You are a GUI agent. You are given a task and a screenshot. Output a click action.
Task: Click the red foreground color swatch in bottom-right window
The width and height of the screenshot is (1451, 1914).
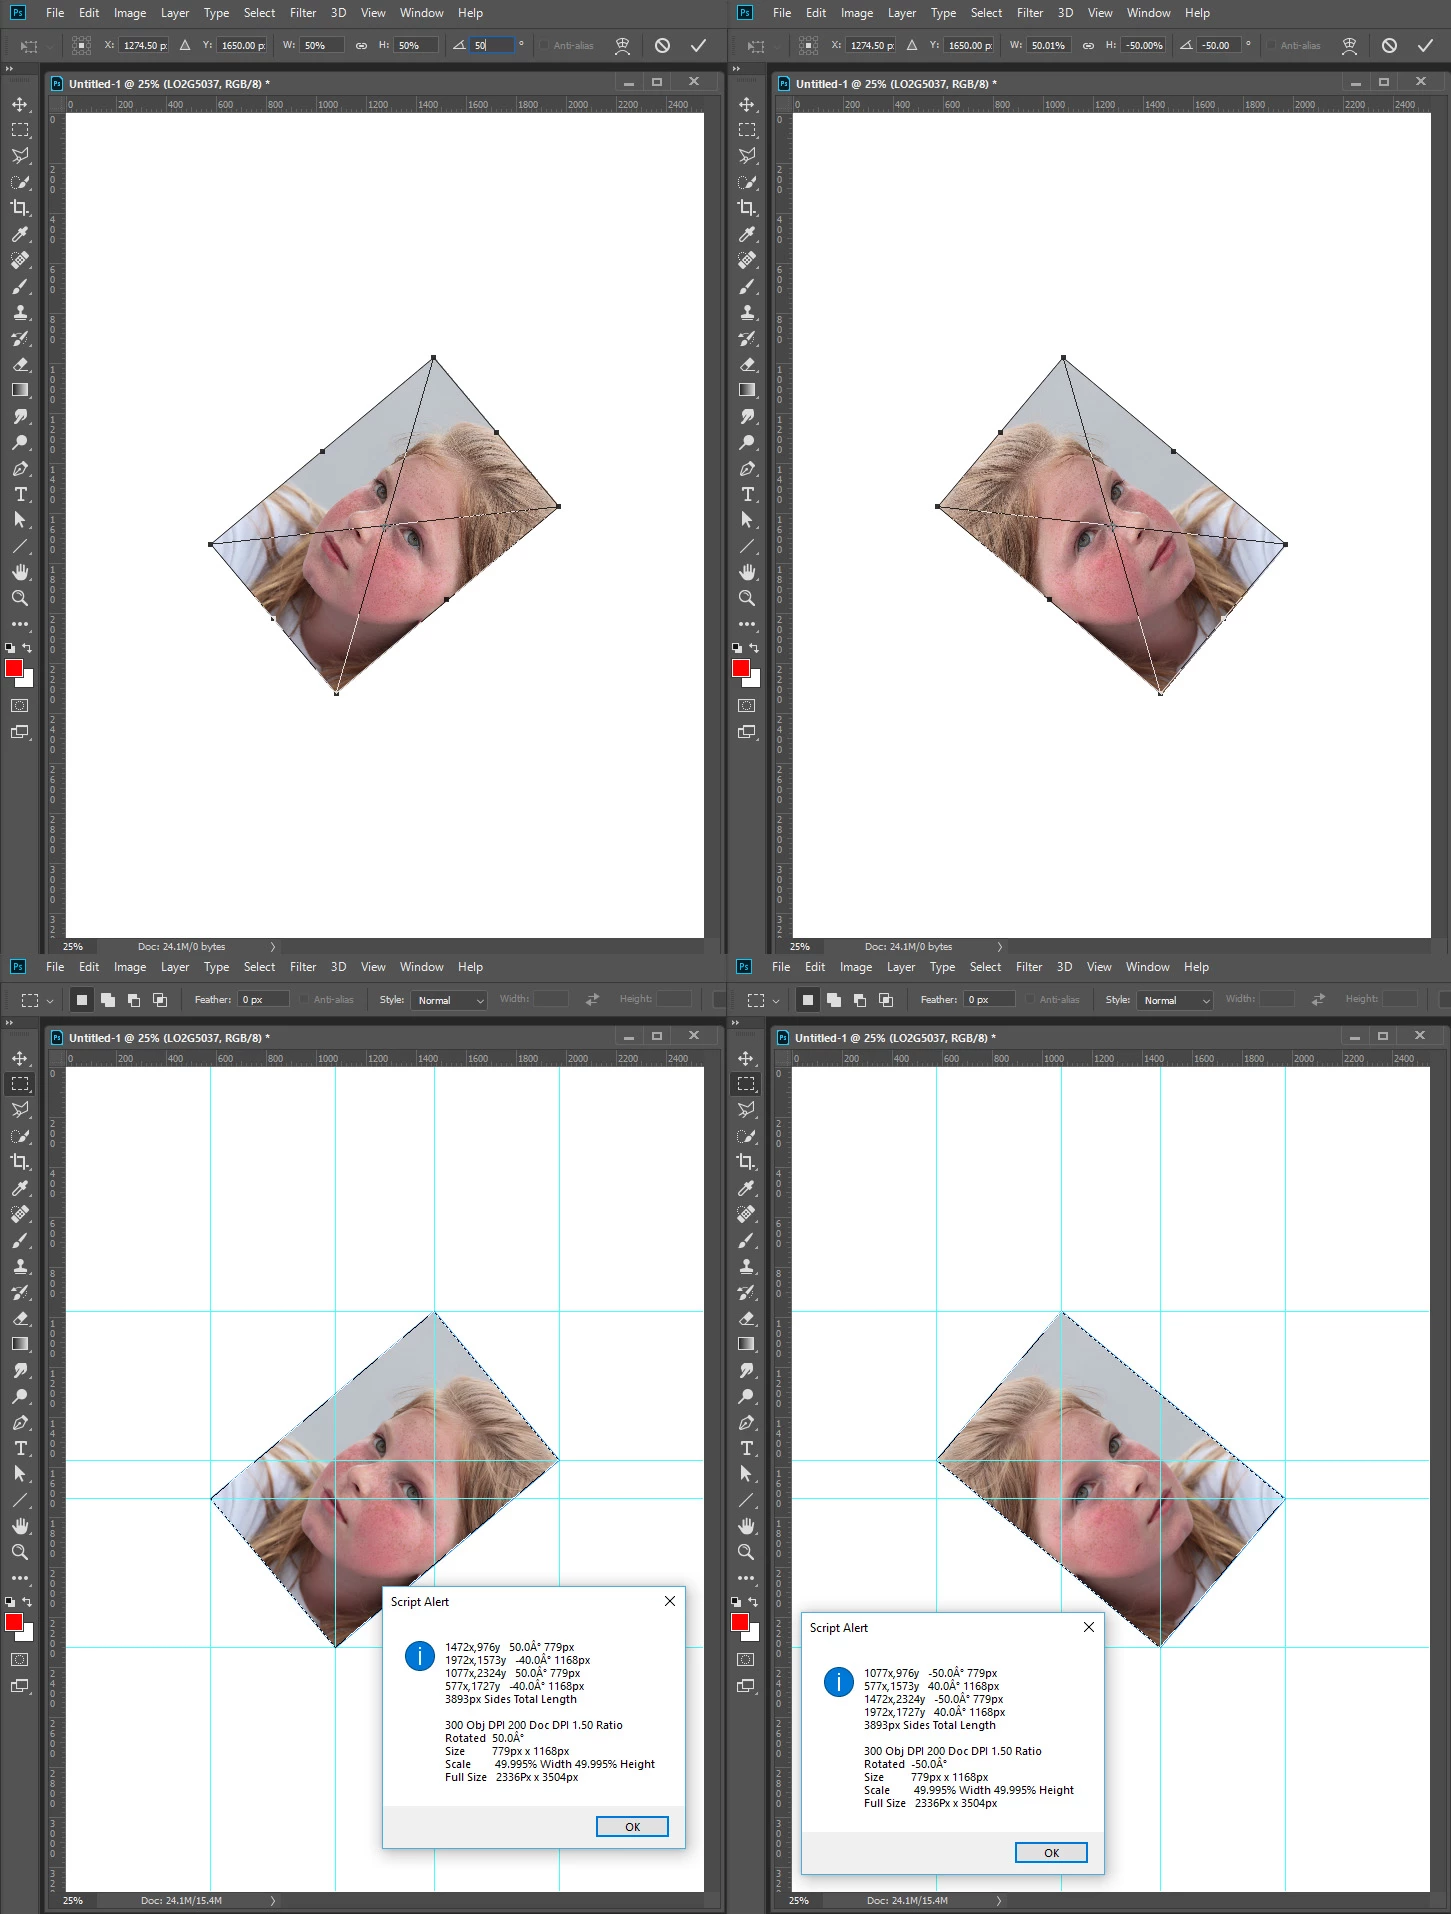[740, 1622]
